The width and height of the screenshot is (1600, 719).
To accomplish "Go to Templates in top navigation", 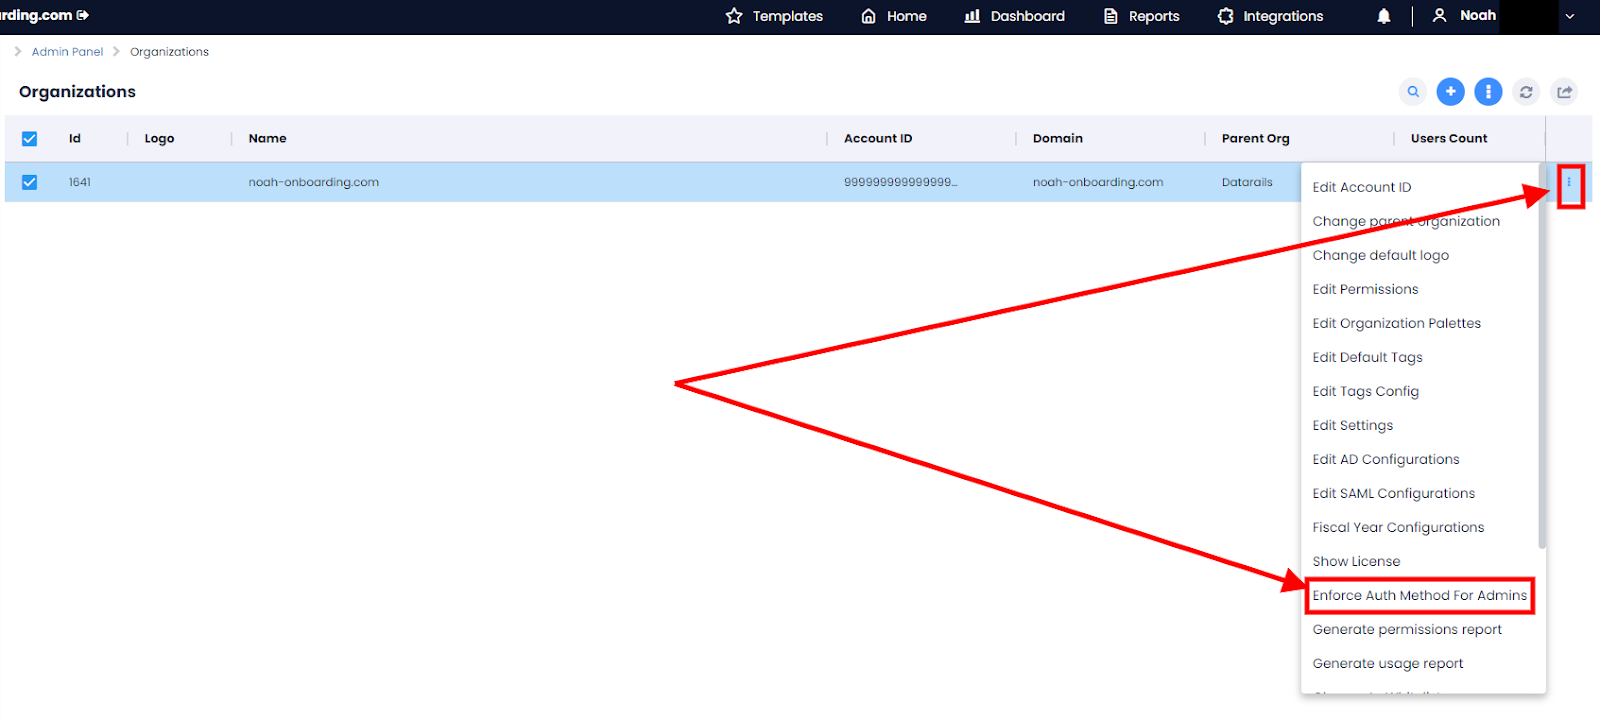I will (x=787, y=16).
